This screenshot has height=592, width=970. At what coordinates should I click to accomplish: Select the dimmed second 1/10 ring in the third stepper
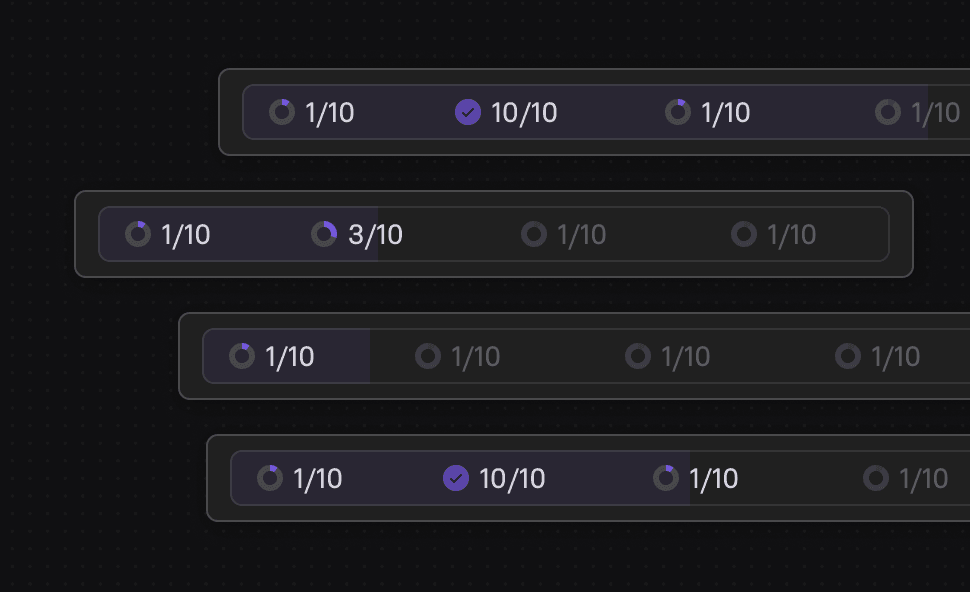427,356
